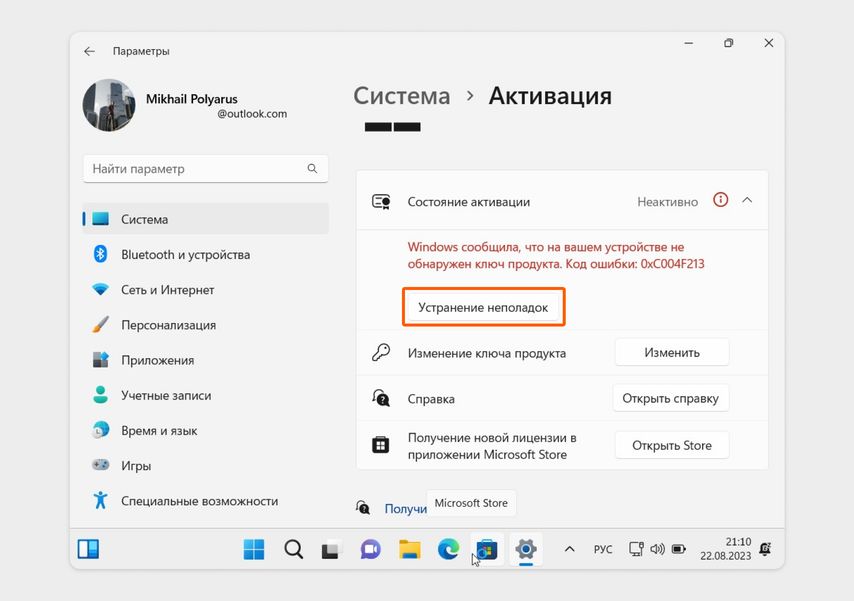Click the battery tray icon
The image size is (854, 601).
point(679,549)
